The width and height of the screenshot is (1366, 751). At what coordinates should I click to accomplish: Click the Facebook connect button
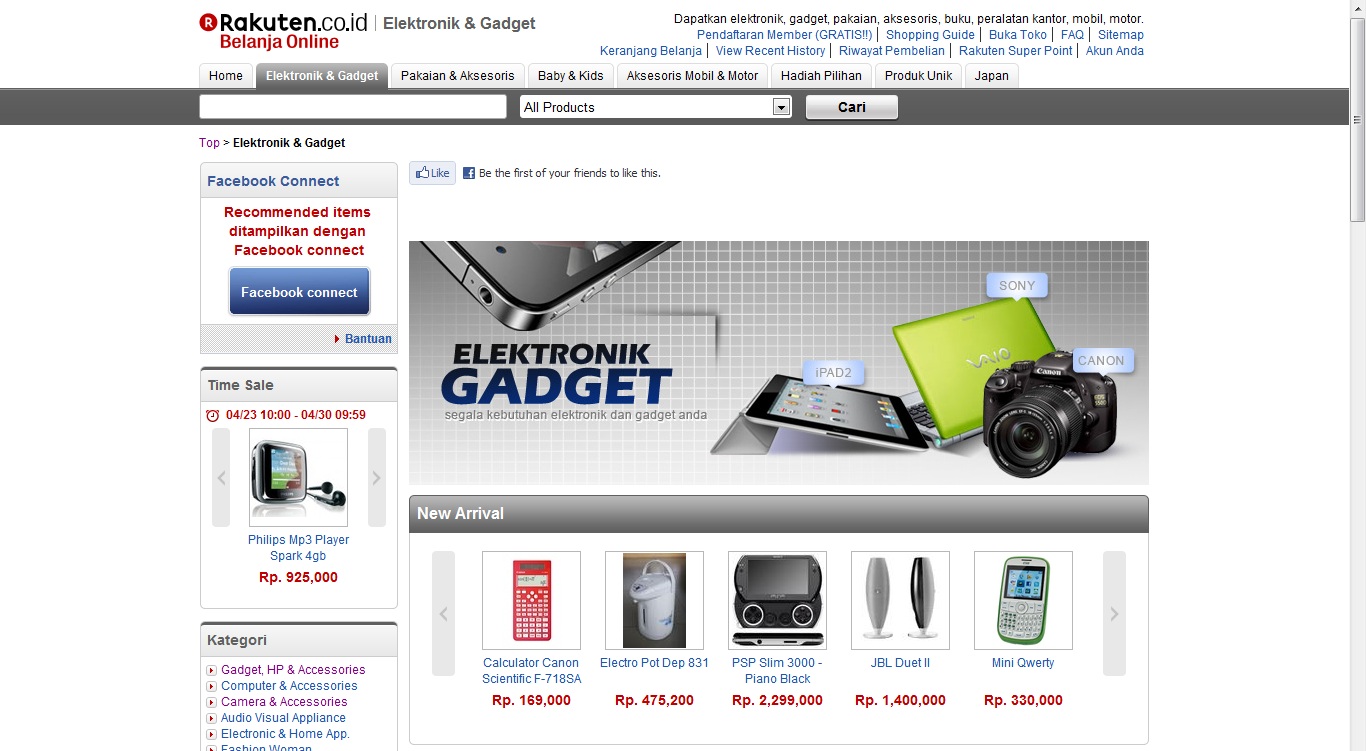(299, 292)
